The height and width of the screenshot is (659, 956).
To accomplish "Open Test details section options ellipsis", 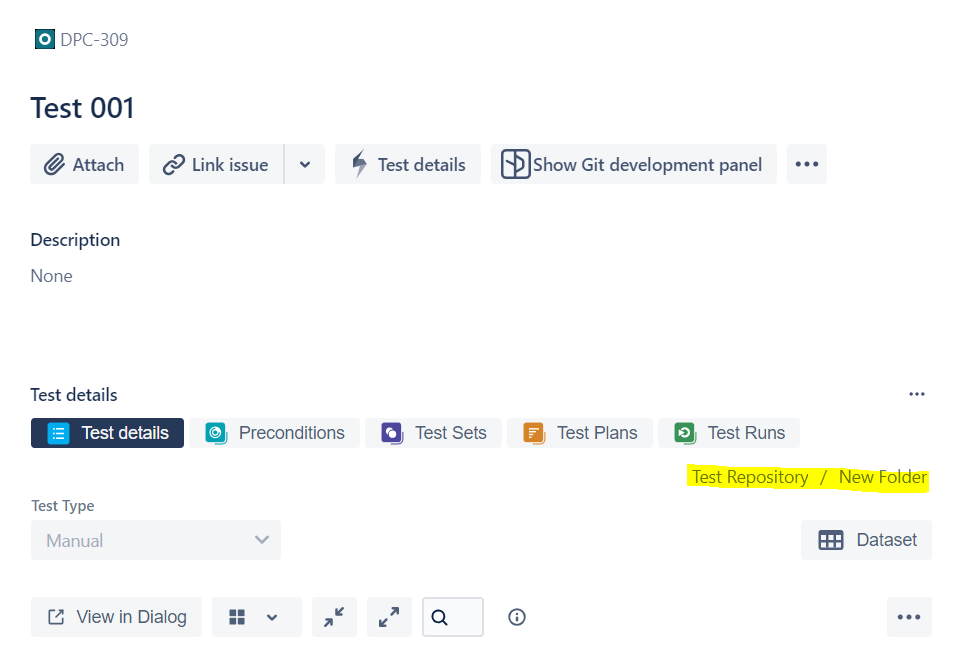I will pos(917,394).
